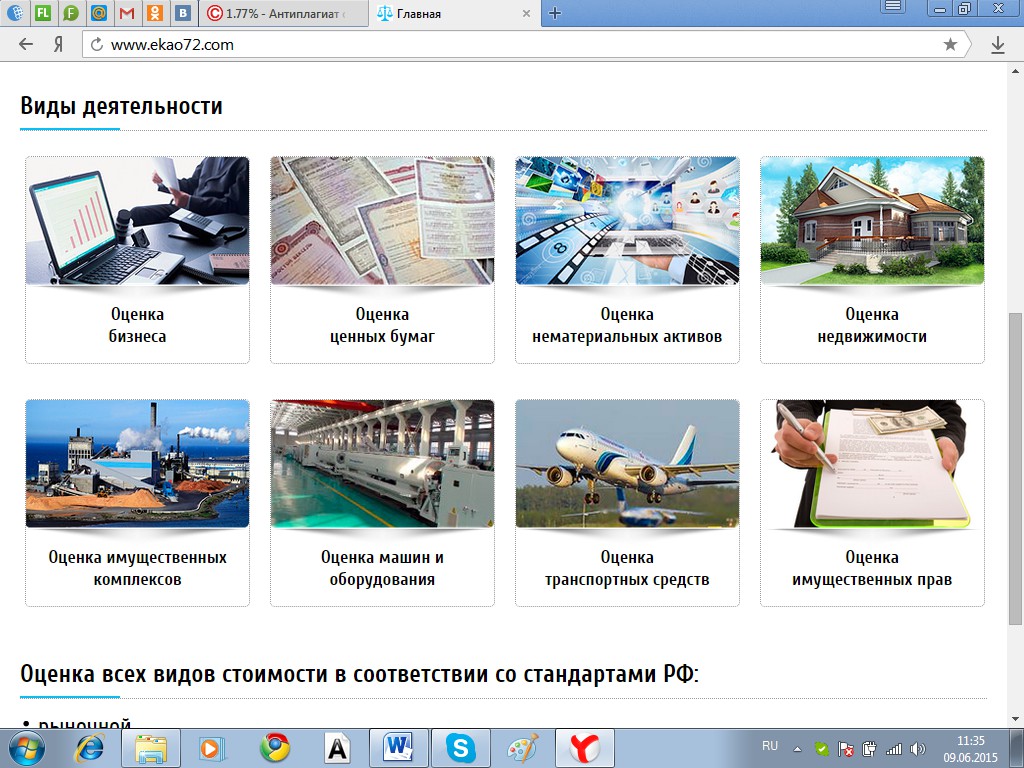
Task: Open a new browser tab
Action: 555,13
